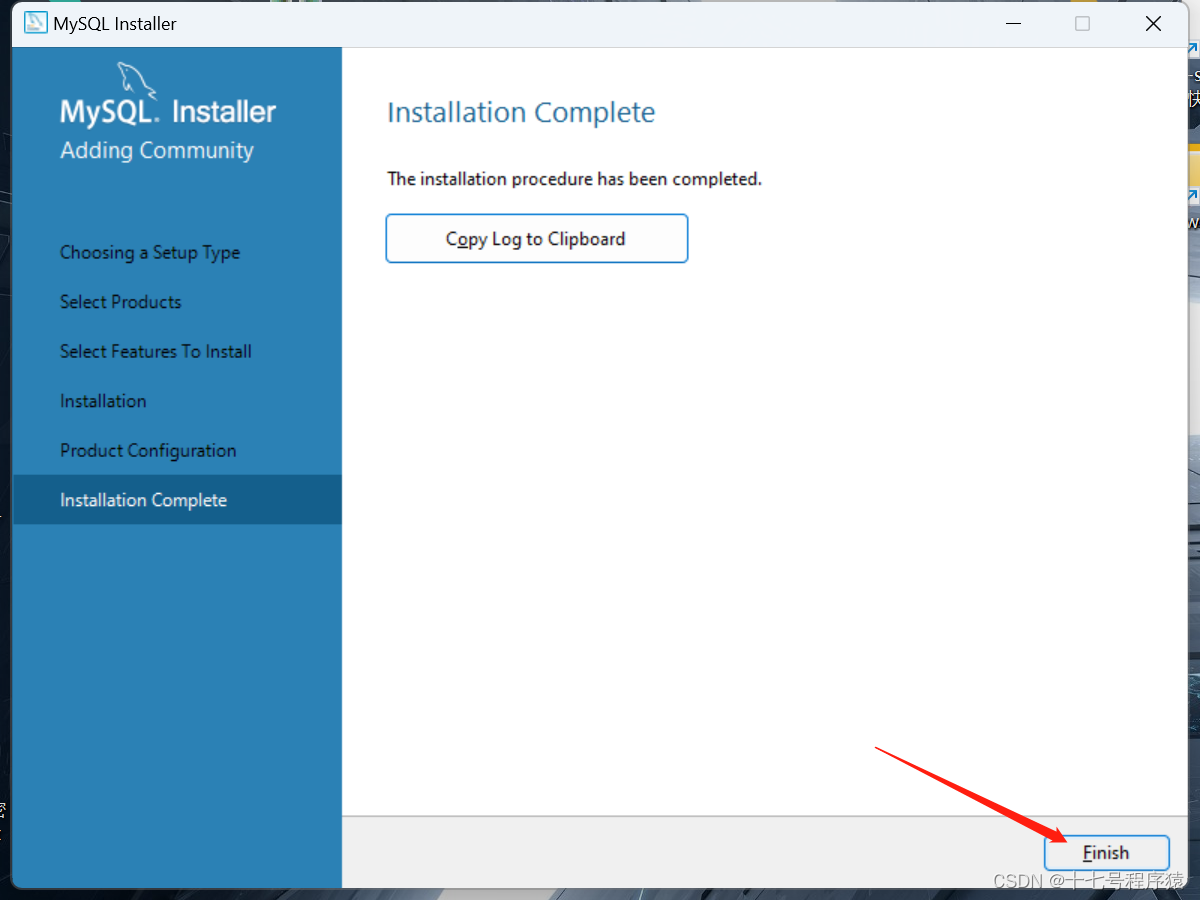Click the Adding Community subtitle
The width and height of the screenshot is (1200, 900).
coord(157,150)
